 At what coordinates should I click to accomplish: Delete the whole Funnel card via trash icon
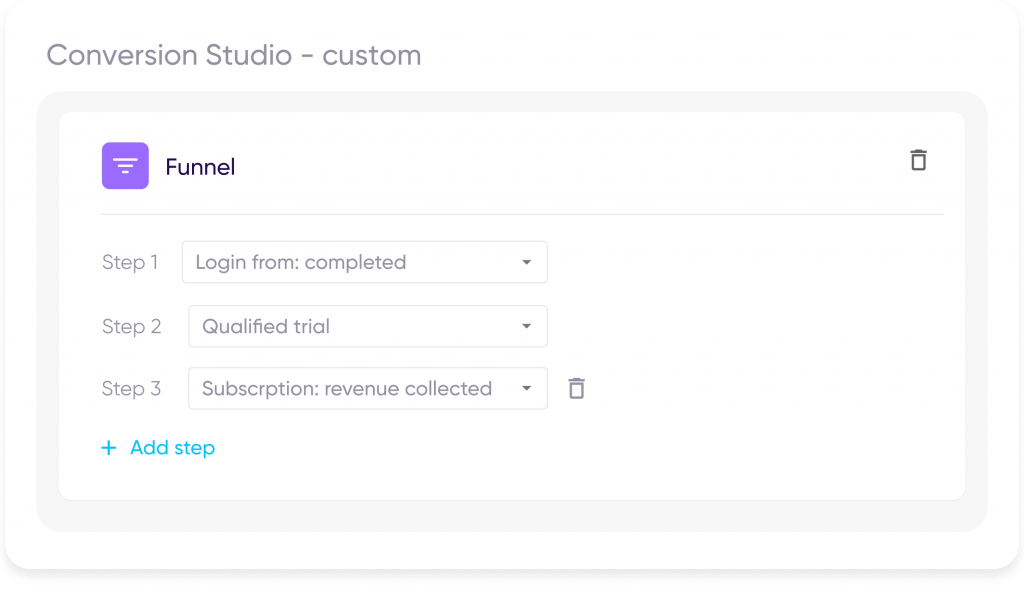[x=918, y=160]
